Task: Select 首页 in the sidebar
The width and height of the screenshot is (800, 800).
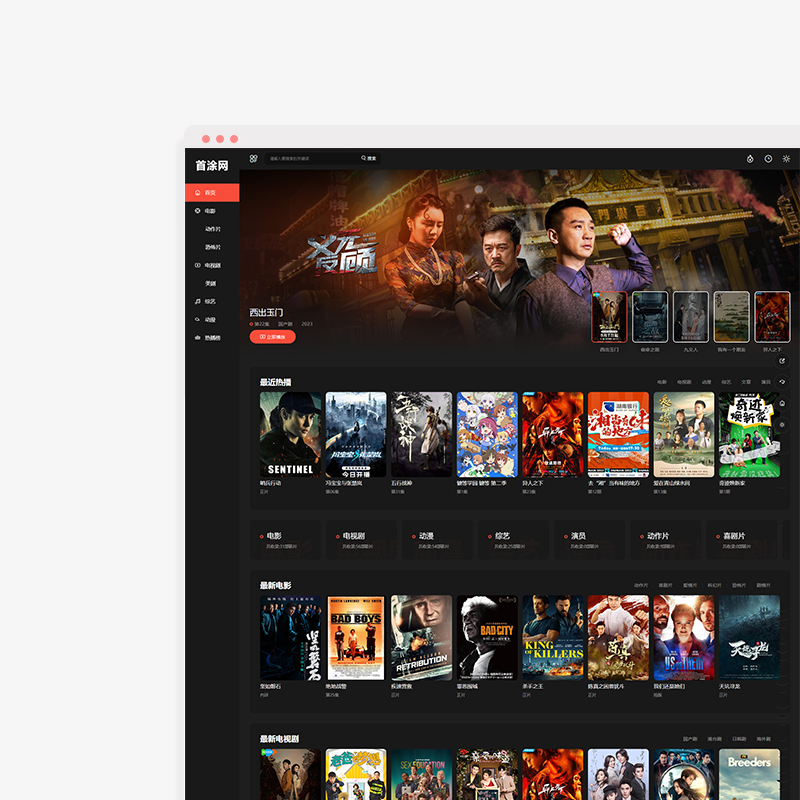Action: click(211, 193)
